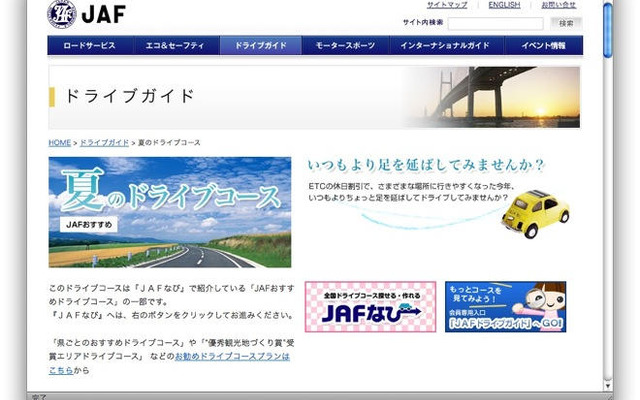Click the ドライブガイド breadcrumb link

pos(104,142)
